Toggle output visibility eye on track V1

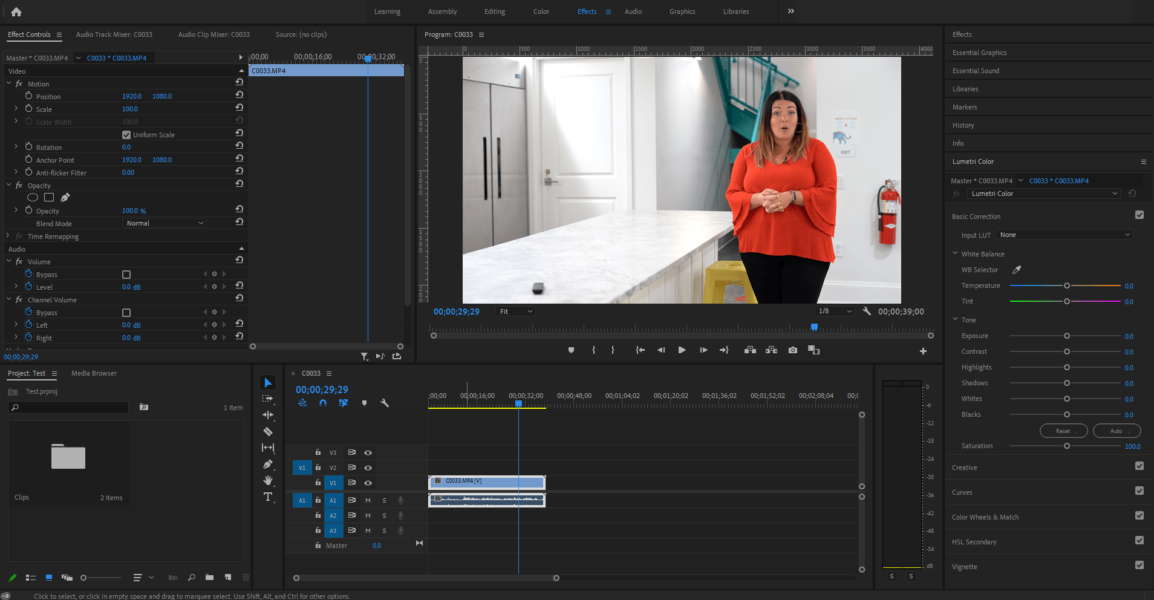pyautogui.click(x=368, y=483)
